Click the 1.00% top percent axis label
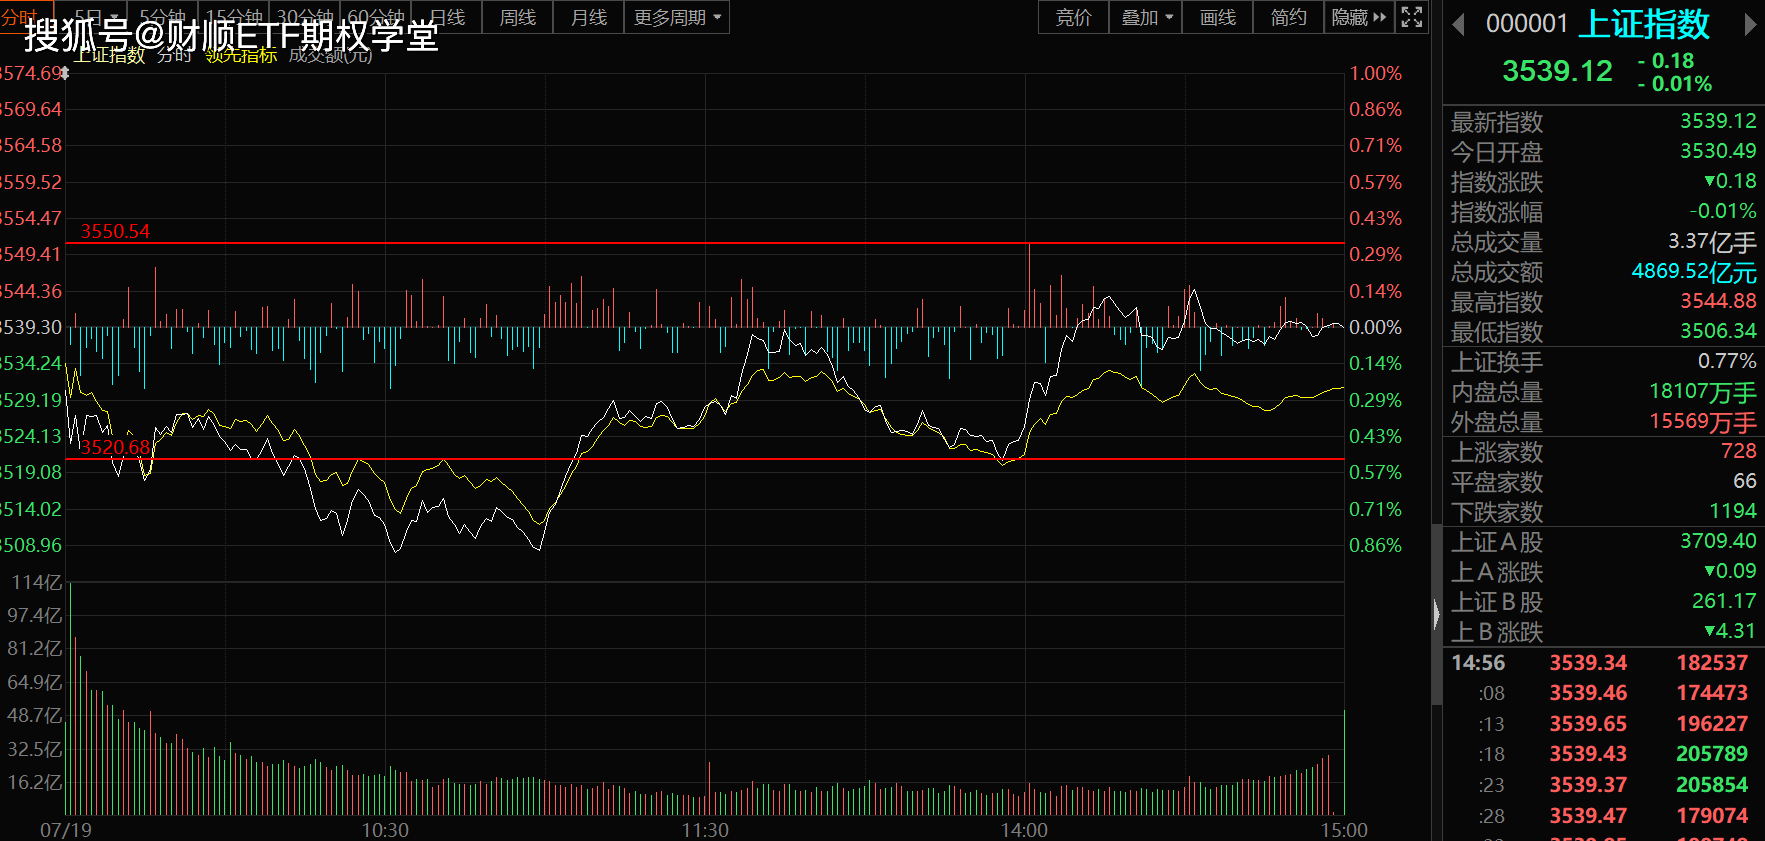The width and height of the screenshot is (1765, 841). point(1376,73)
